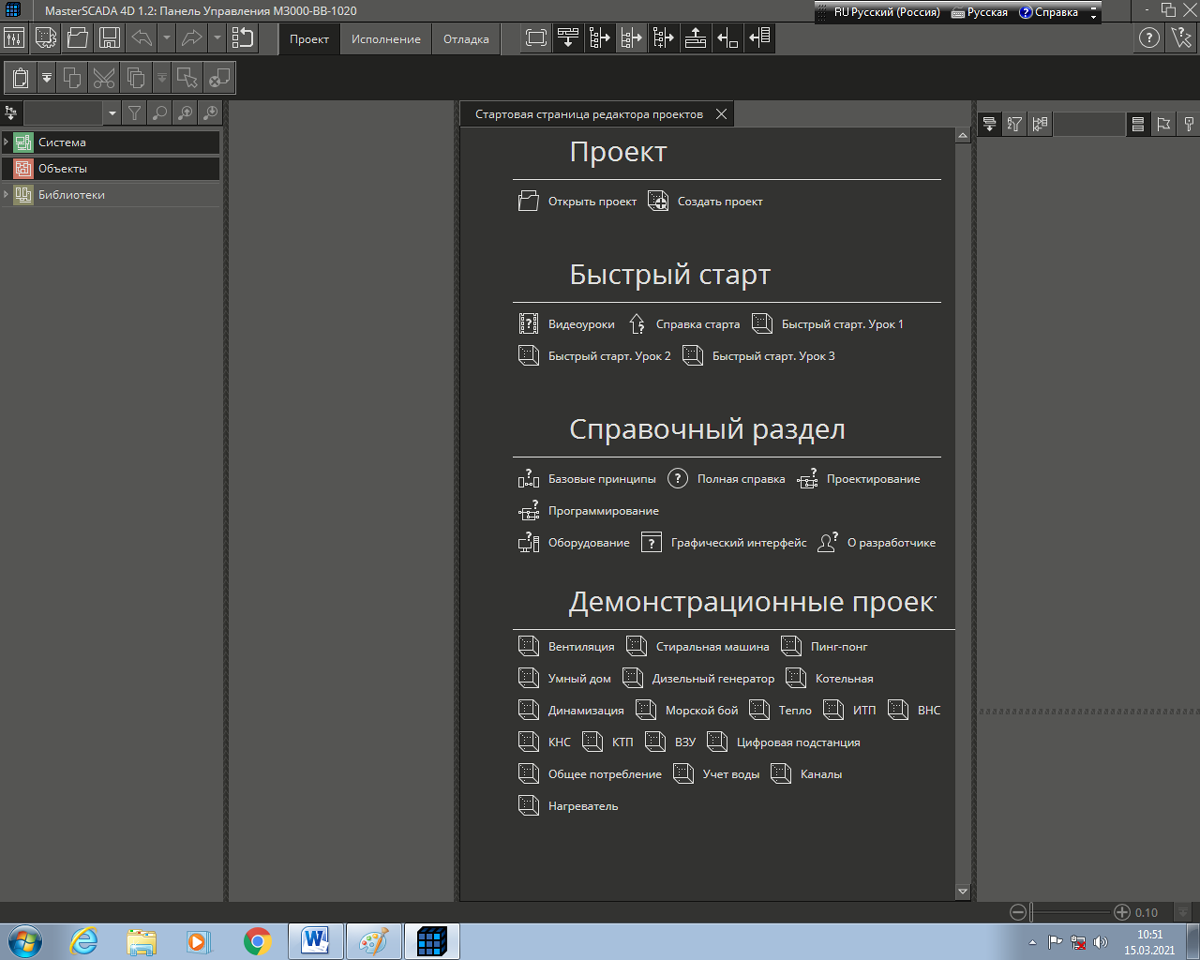Click the key icon in the right panel
Viewport: 1200px width, 960px height.
[x=1189, y=124]
